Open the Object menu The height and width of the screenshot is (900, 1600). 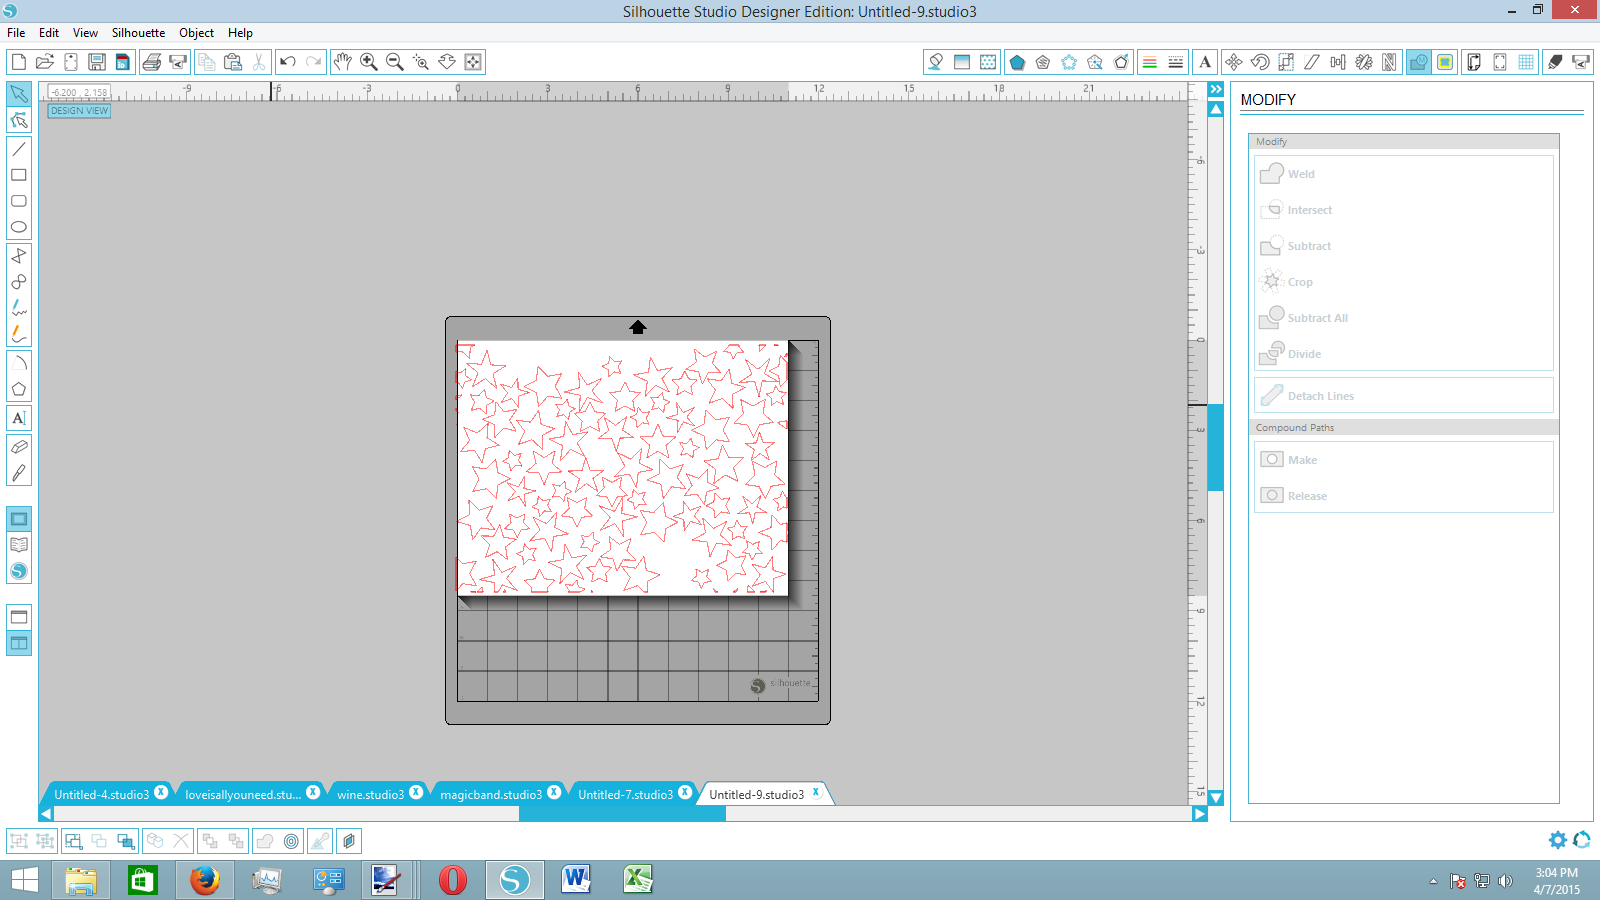click(x=196, y=33)
